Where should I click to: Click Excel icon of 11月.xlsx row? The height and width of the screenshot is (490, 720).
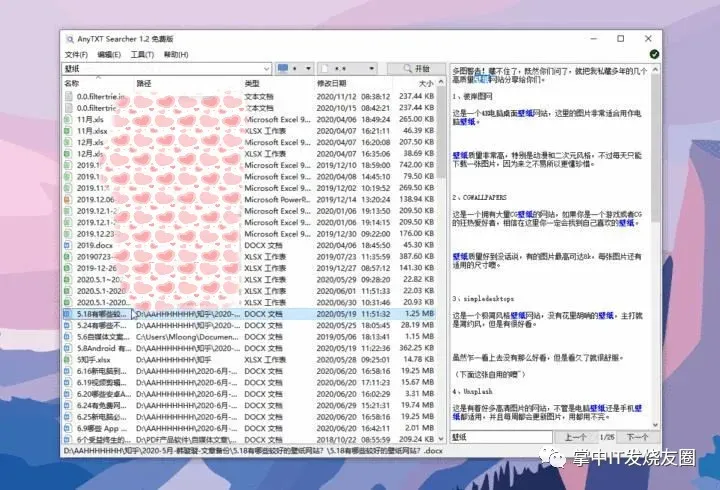[68, 131]
